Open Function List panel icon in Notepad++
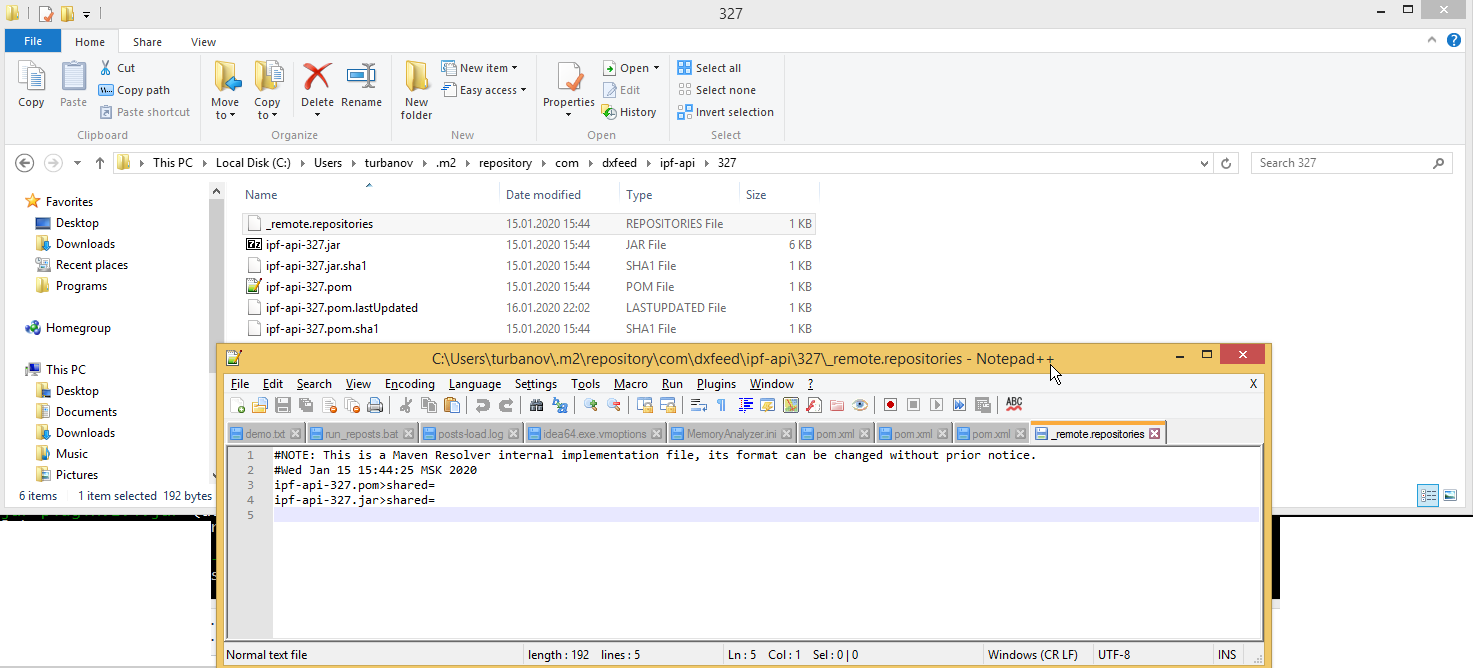 [x=813, y=405]
